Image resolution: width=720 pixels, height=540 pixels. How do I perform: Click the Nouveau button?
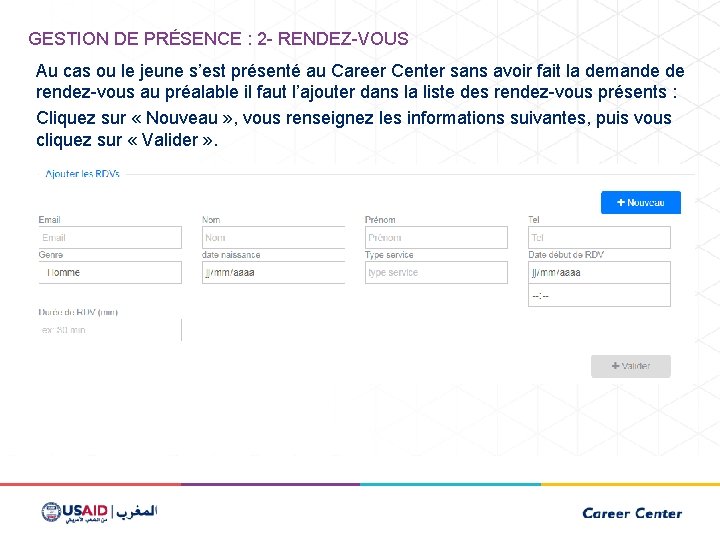[x=640, y=202]
